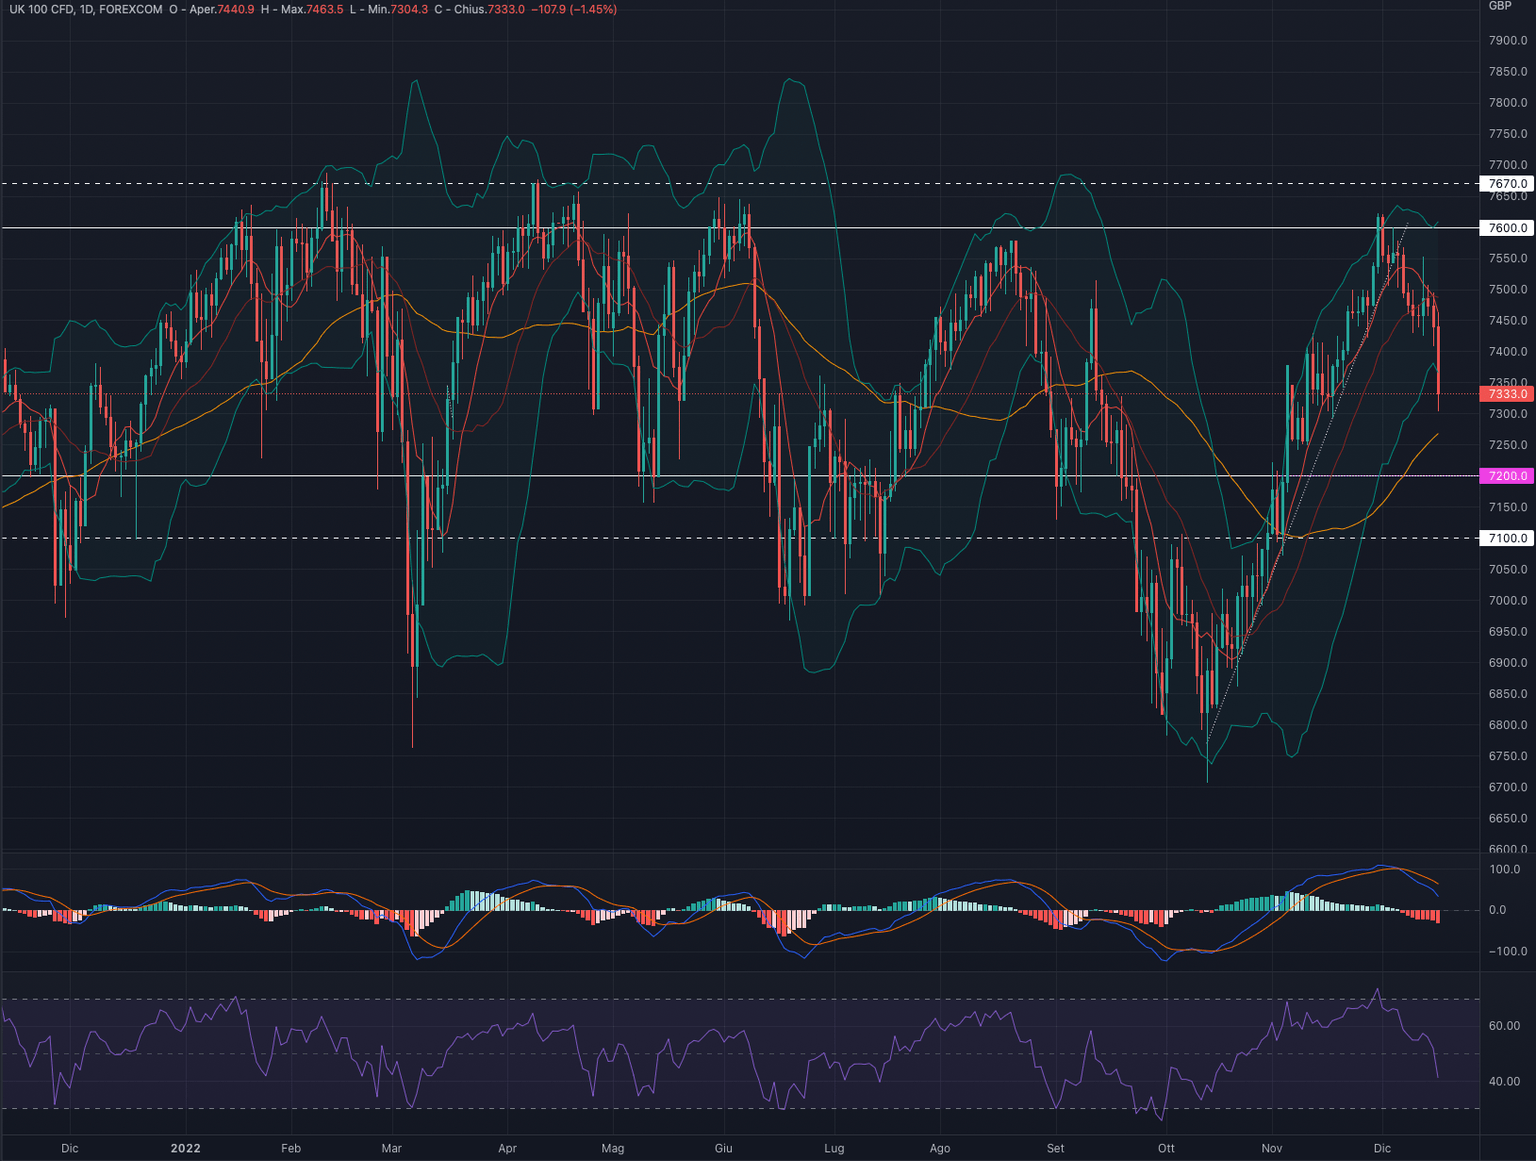
Task: Click the 7850.0 price axis tick
Action: click(1508, 72)
